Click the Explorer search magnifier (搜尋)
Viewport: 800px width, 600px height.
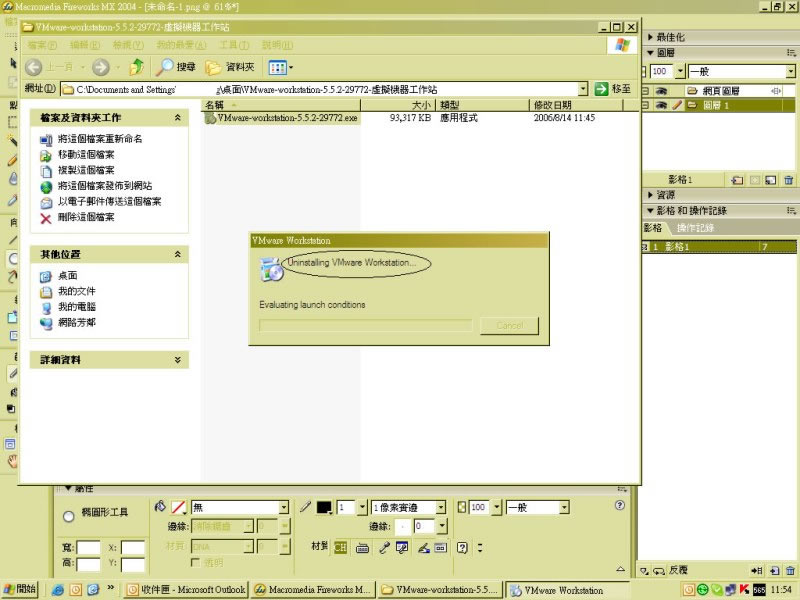176,67
